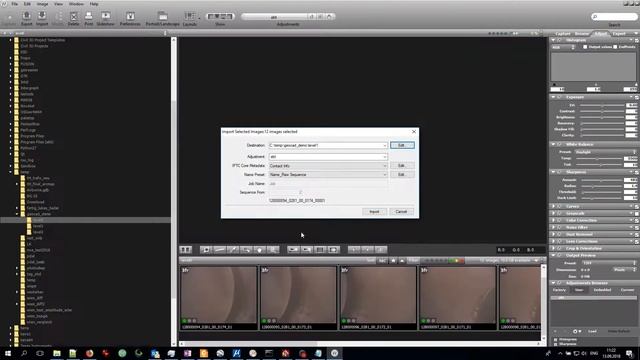Screen dimensions: 640x360
Task: Open the Destination dropdown in import dialog
Action: pyautogui.click(x=384, y=145)
